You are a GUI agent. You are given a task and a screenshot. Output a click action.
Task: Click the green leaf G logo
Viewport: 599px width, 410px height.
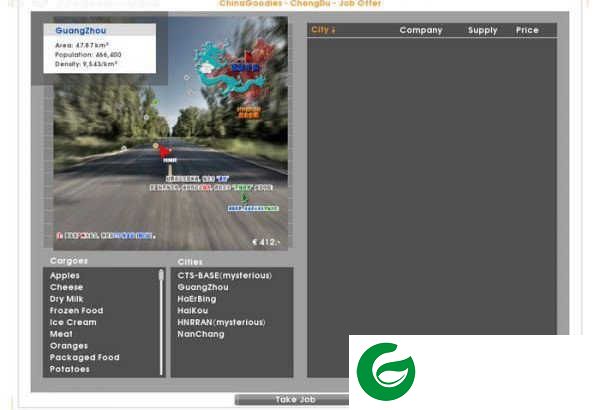coord(386,371)
